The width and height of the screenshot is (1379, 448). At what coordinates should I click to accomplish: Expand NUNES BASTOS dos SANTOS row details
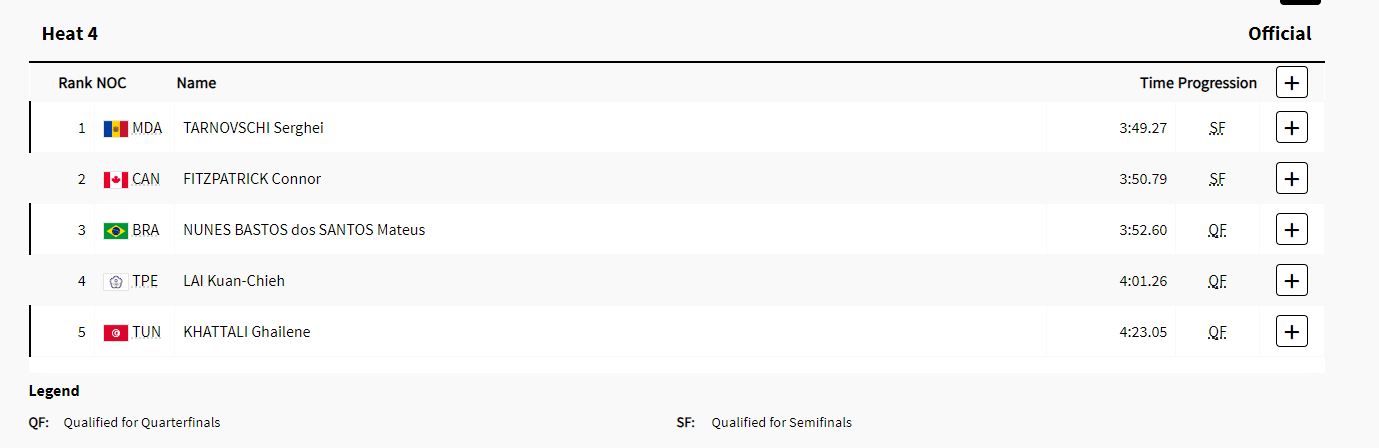[1292, 230]
